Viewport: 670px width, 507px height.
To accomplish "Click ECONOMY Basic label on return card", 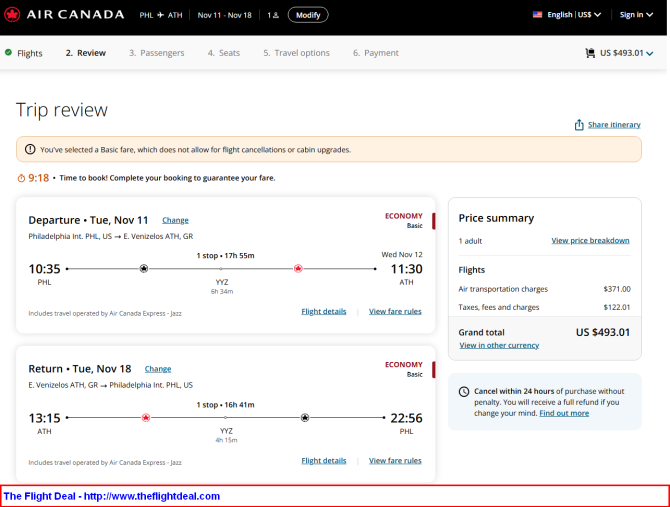I will pos(404,369).
